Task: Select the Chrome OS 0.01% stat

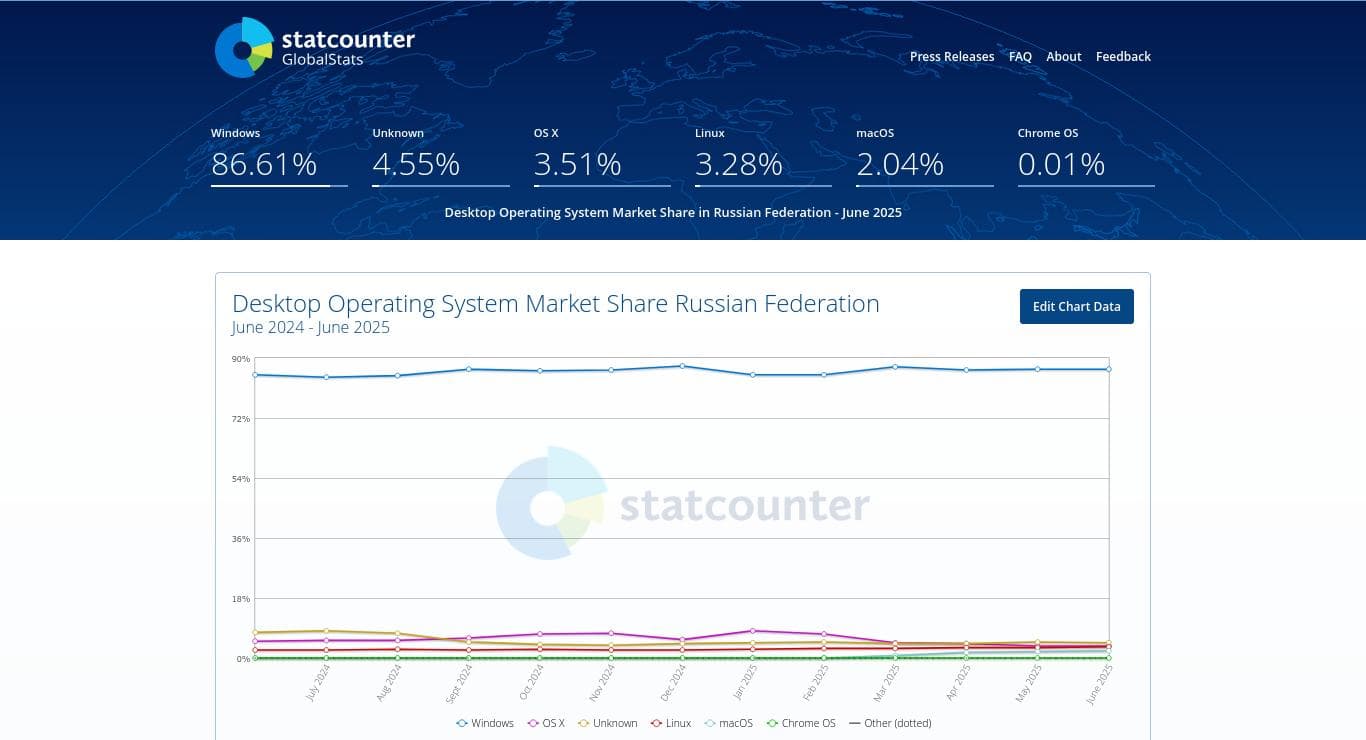Action: click(x=1061, y=163)
